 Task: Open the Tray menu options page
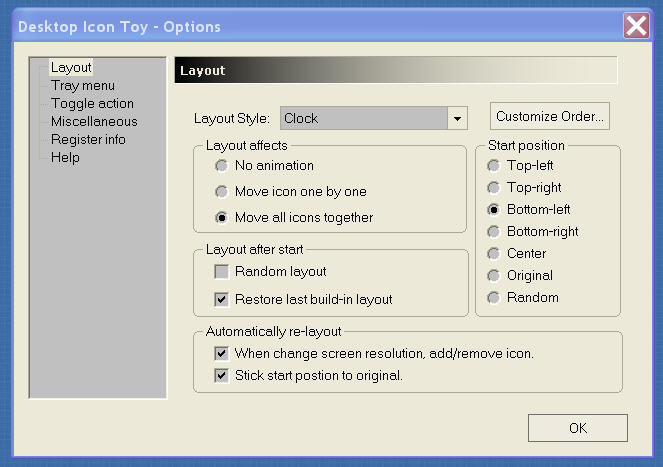pos(82,85)
